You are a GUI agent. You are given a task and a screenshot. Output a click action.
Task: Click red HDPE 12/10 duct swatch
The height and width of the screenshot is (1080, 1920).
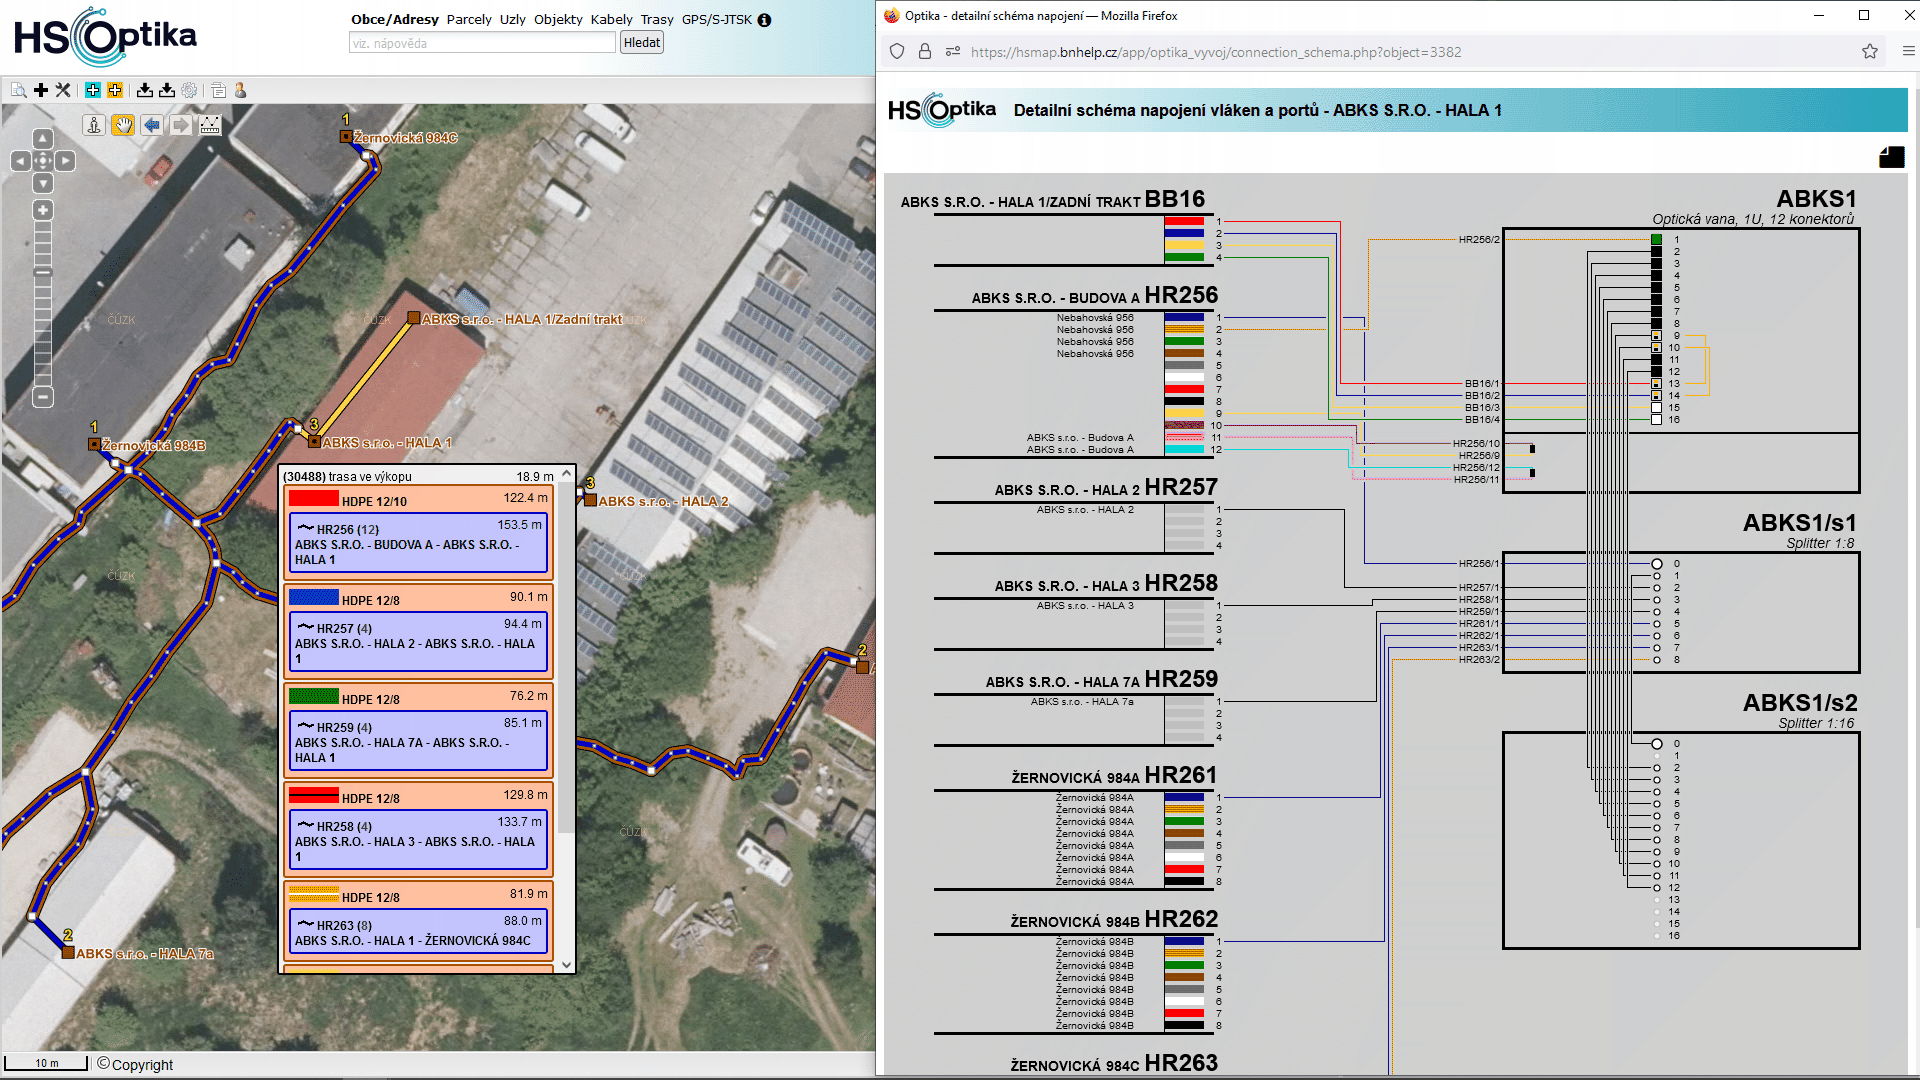314,498
